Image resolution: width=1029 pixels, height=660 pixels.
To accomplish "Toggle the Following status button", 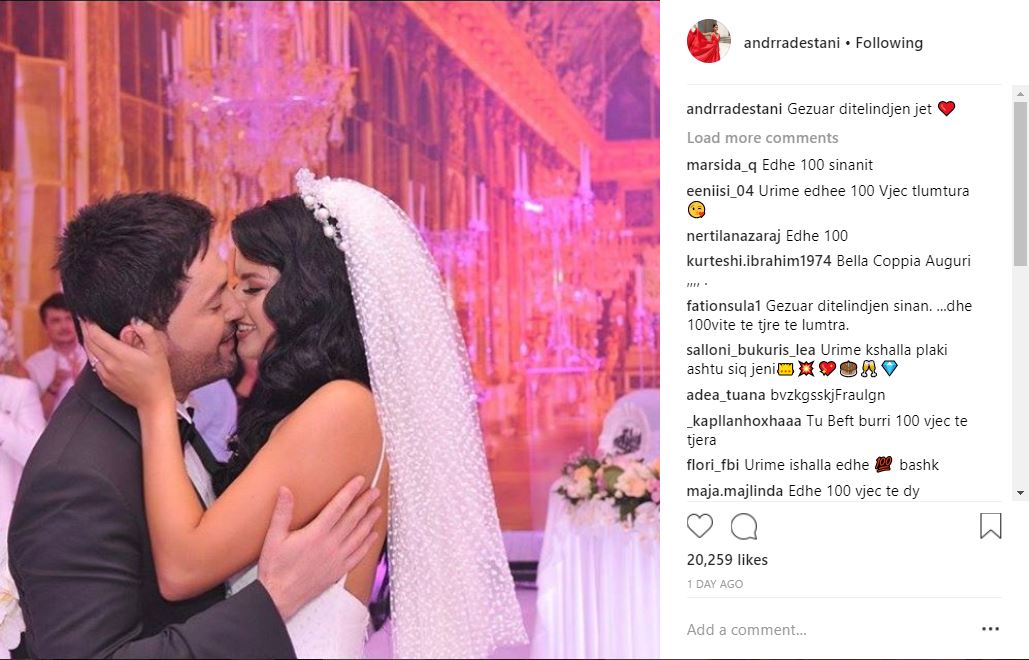I will tap(889, 43).
